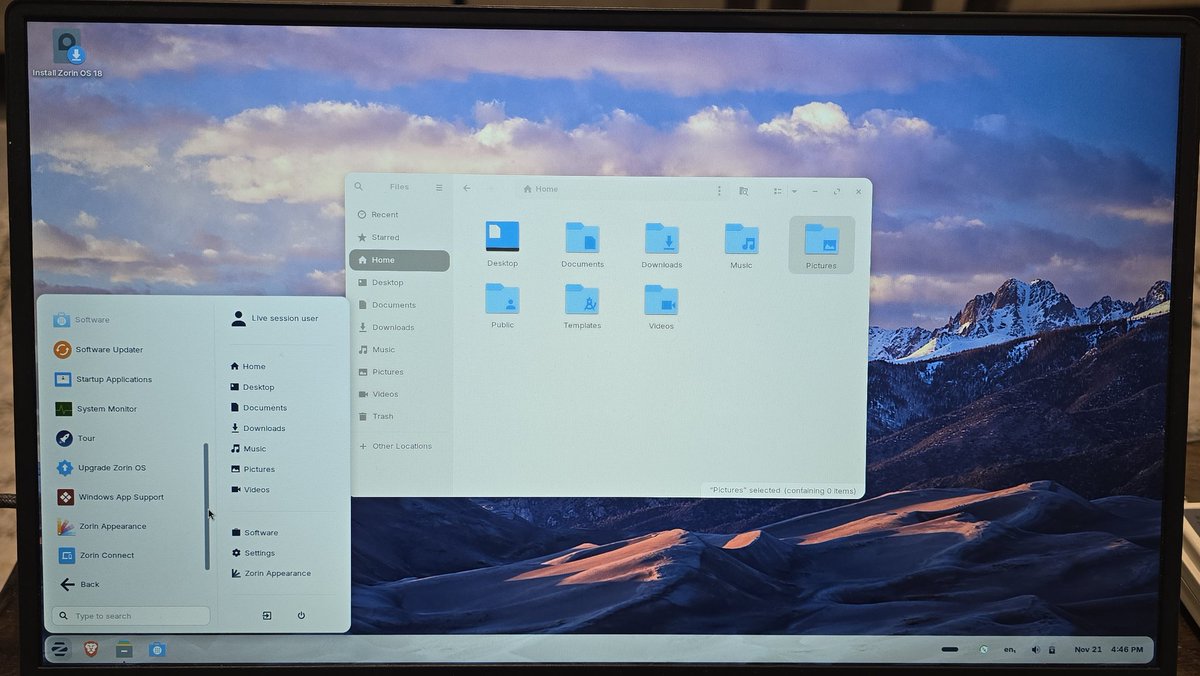Select Pictures in the Files sidebar

click(399, 372)
